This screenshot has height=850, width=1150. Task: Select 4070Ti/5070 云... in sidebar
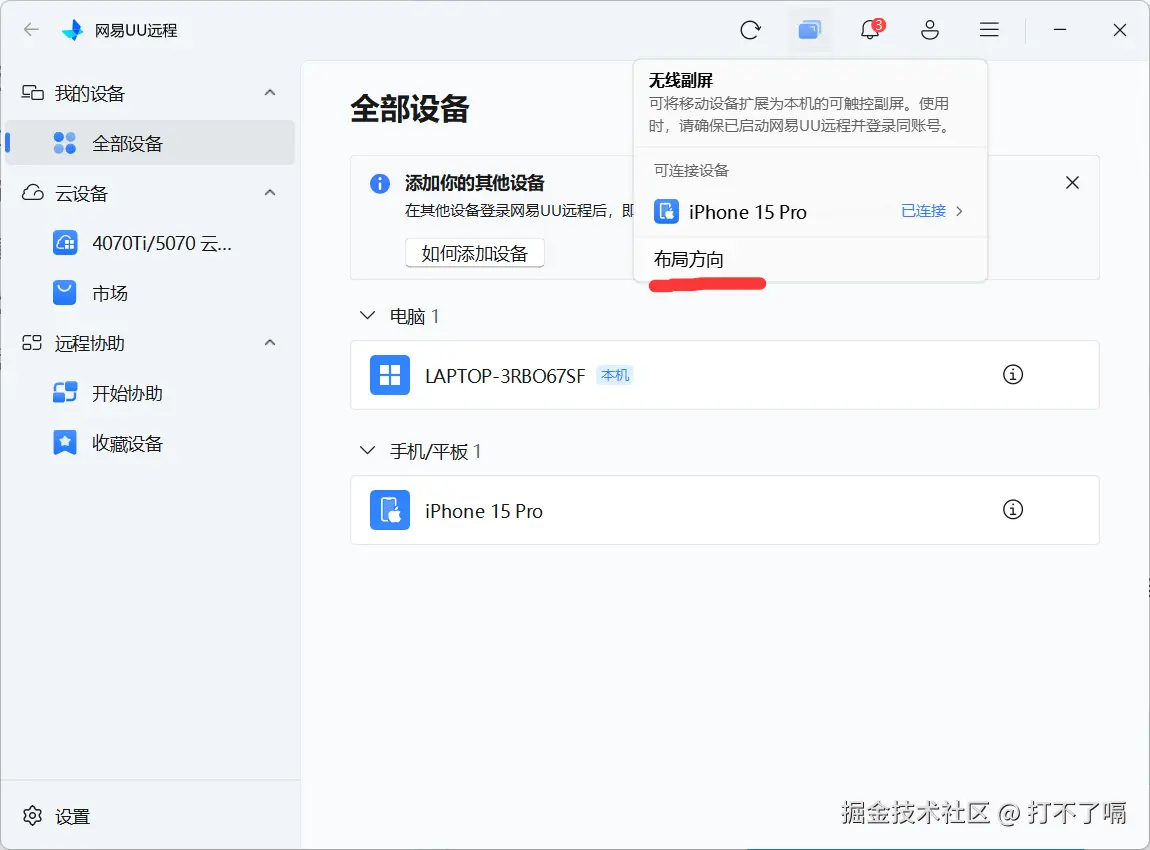[150, 243]
